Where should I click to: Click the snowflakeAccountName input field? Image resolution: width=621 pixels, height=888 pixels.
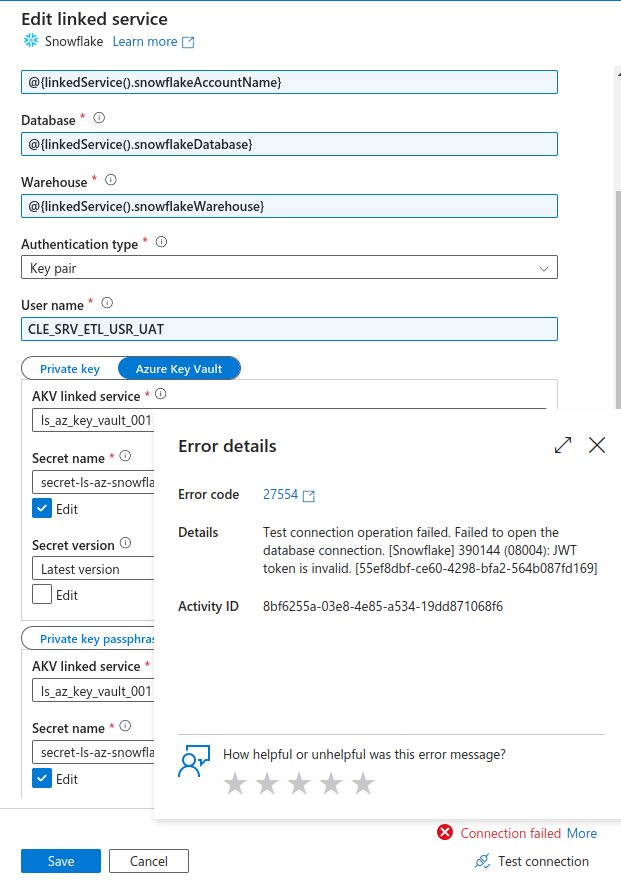click(x=289, y=82)
